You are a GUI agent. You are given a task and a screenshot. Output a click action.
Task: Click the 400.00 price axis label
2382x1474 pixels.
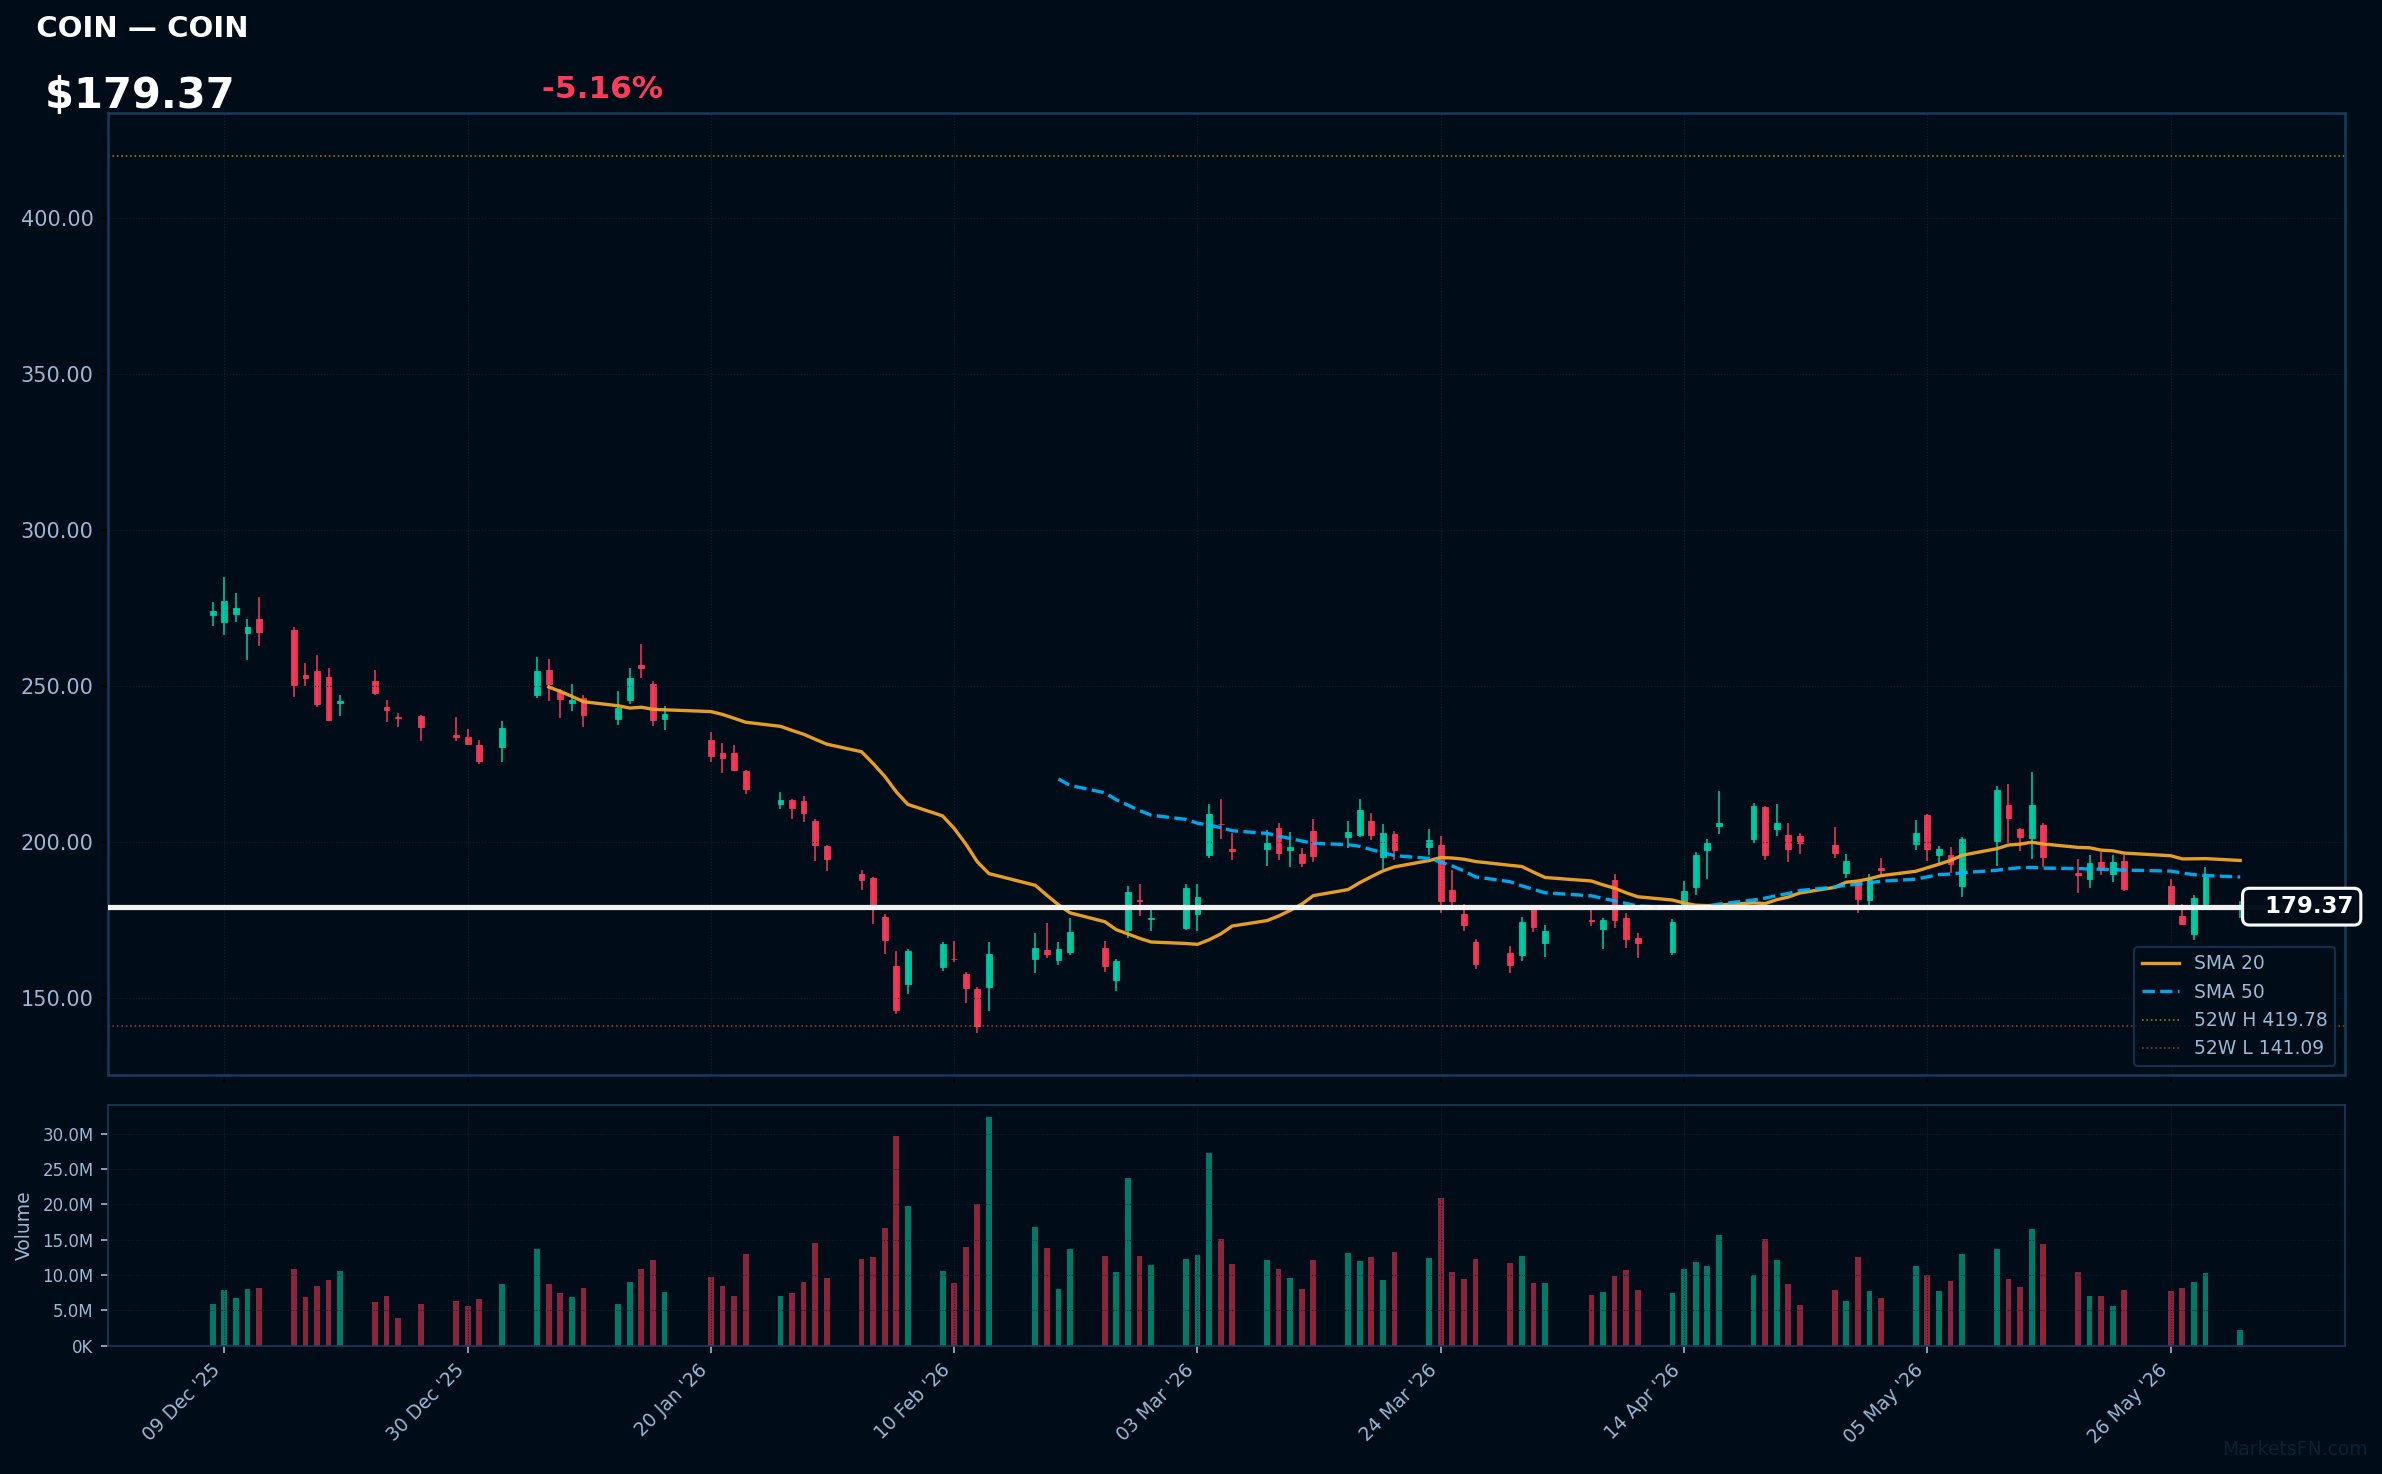pos(57,218)
